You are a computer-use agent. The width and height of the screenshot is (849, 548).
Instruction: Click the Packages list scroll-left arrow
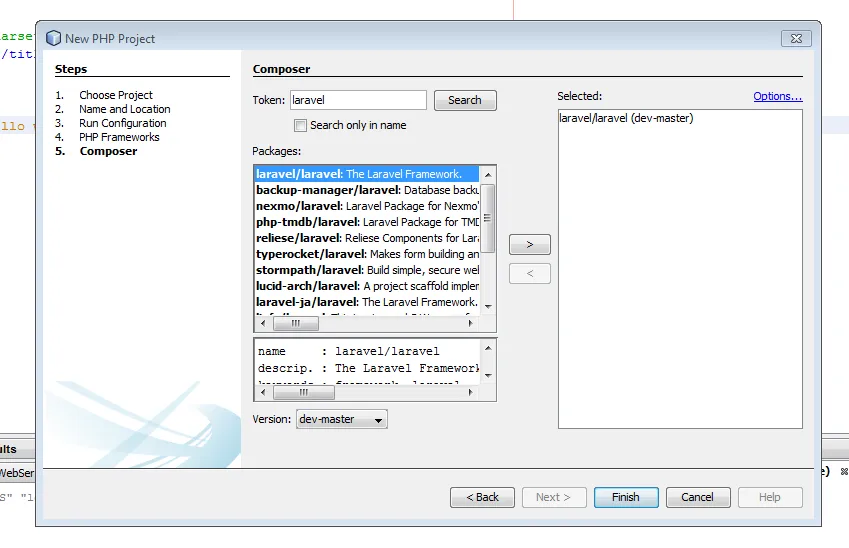tap(263, 323)
